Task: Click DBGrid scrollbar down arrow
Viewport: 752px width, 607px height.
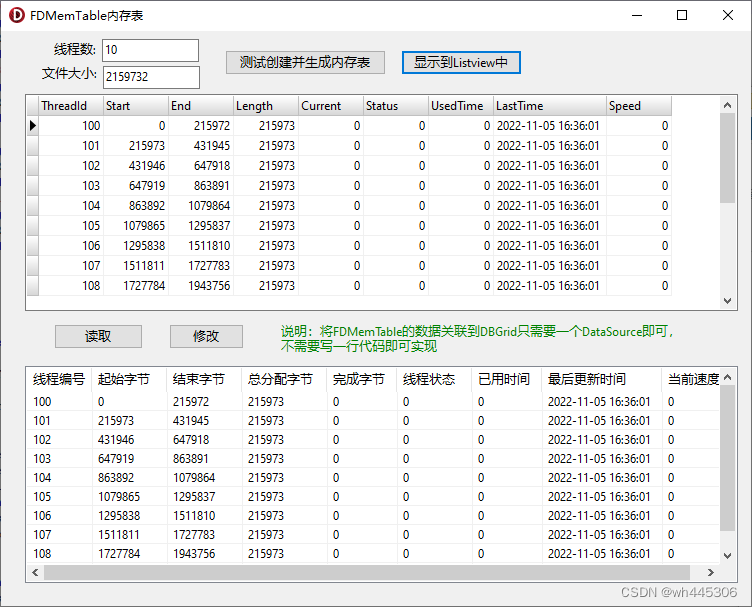Action: pyautogui.click(x=728, y=301)
